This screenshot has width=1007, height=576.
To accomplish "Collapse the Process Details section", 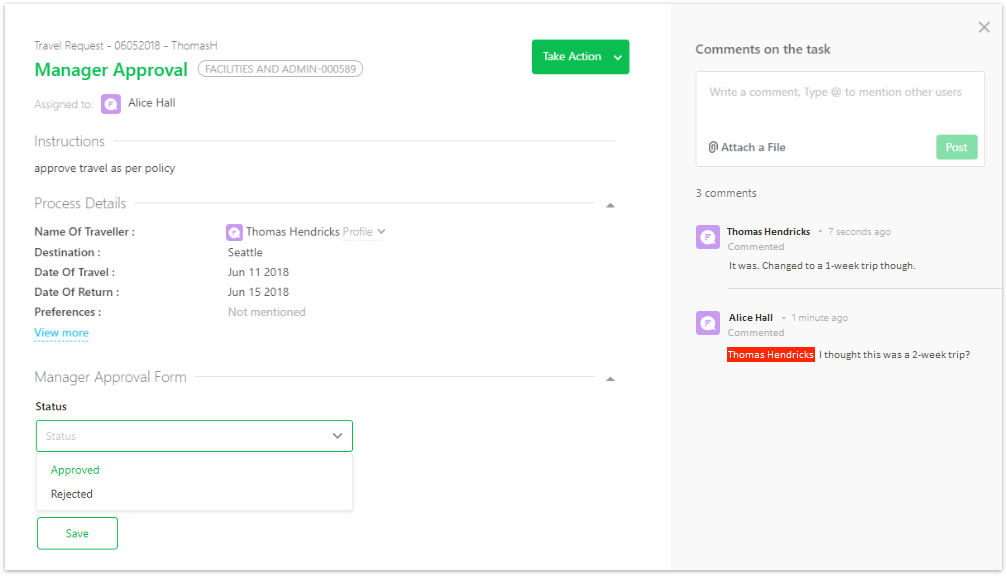I will click(x=610, y=205).
